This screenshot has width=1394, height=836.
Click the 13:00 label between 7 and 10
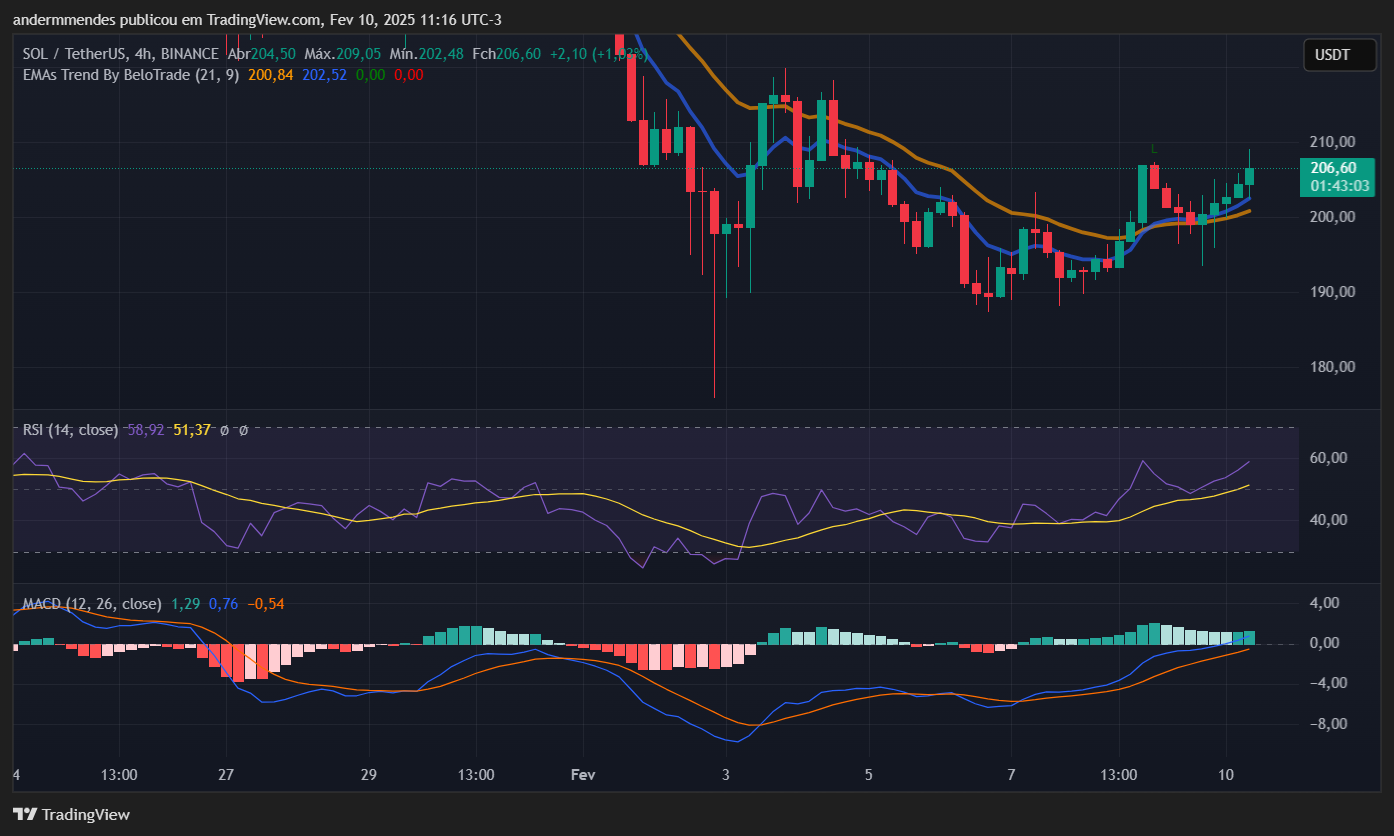point(1119,775)
